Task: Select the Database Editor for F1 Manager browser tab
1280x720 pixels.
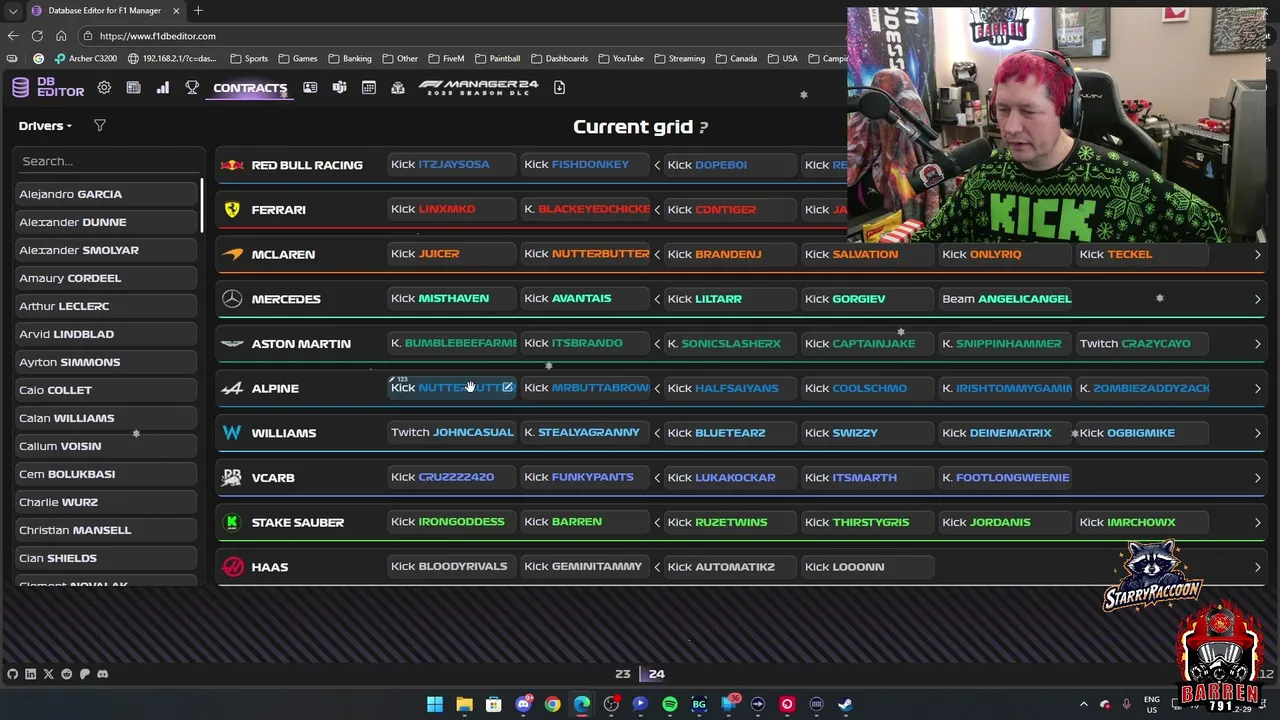Action: (x=105, y=11)
